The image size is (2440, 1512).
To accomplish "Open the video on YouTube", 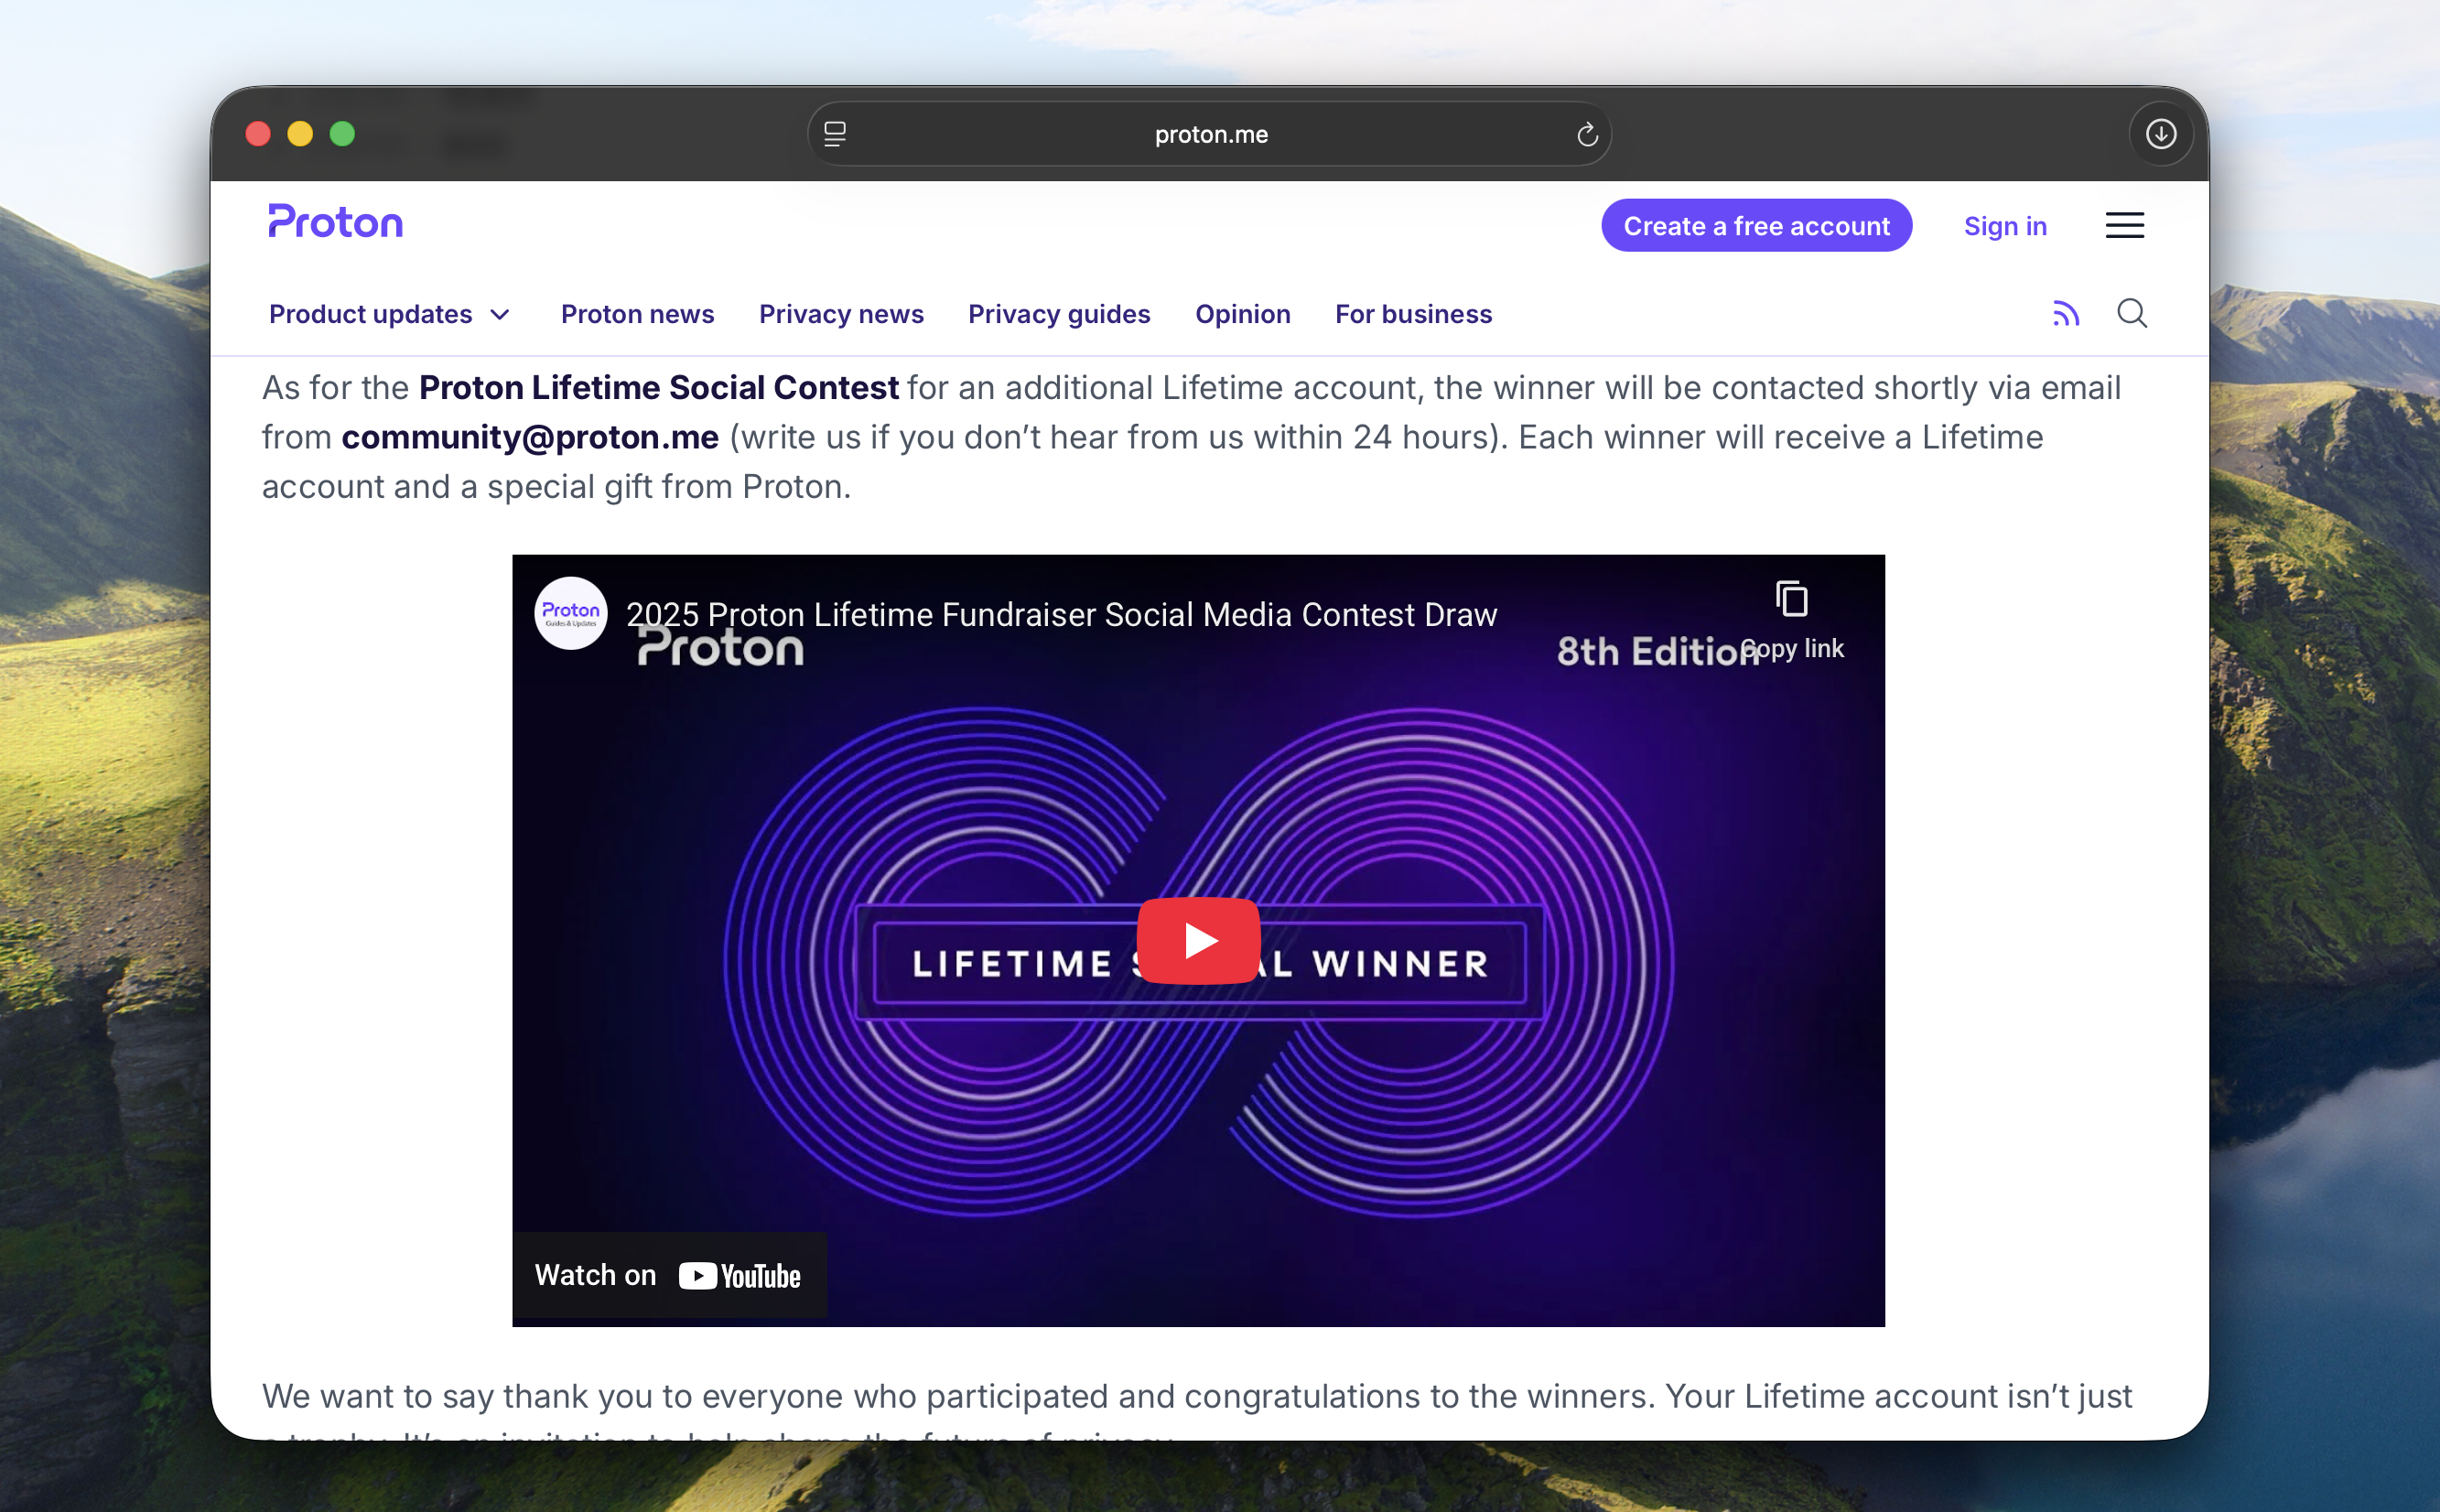I will 669,1274.
